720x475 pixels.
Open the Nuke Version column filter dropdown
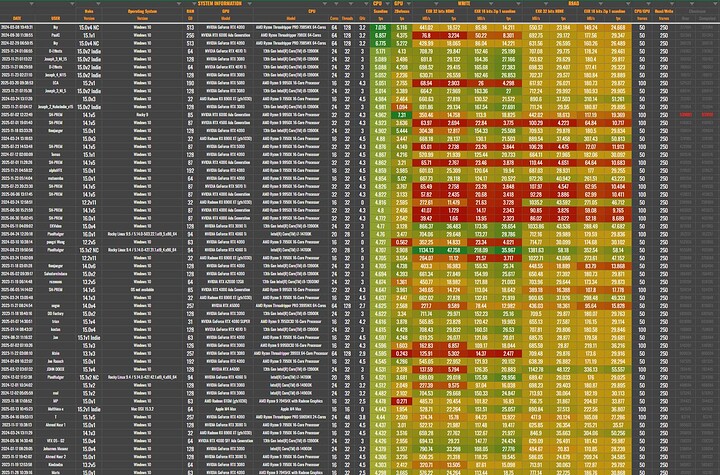click(98, 4)
